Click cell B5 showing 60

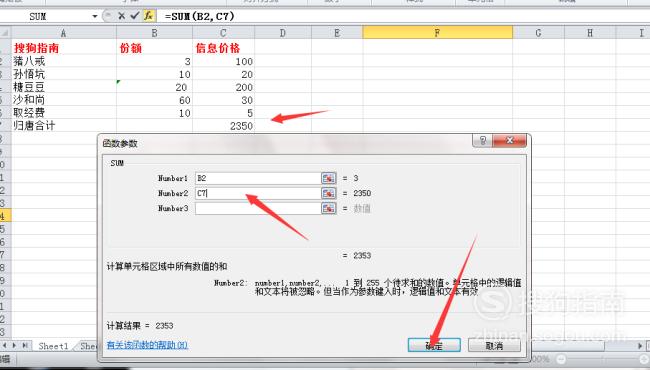tap(154, 100)
